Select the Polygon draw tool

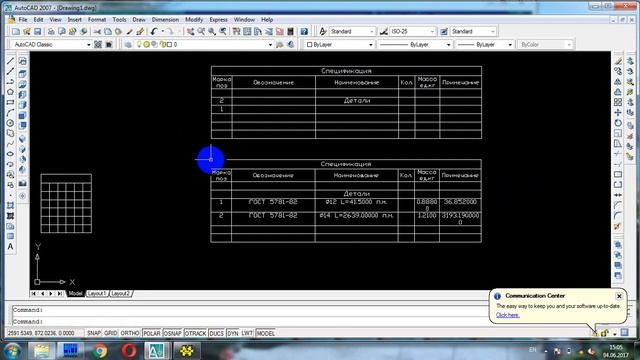click(11, 92)
